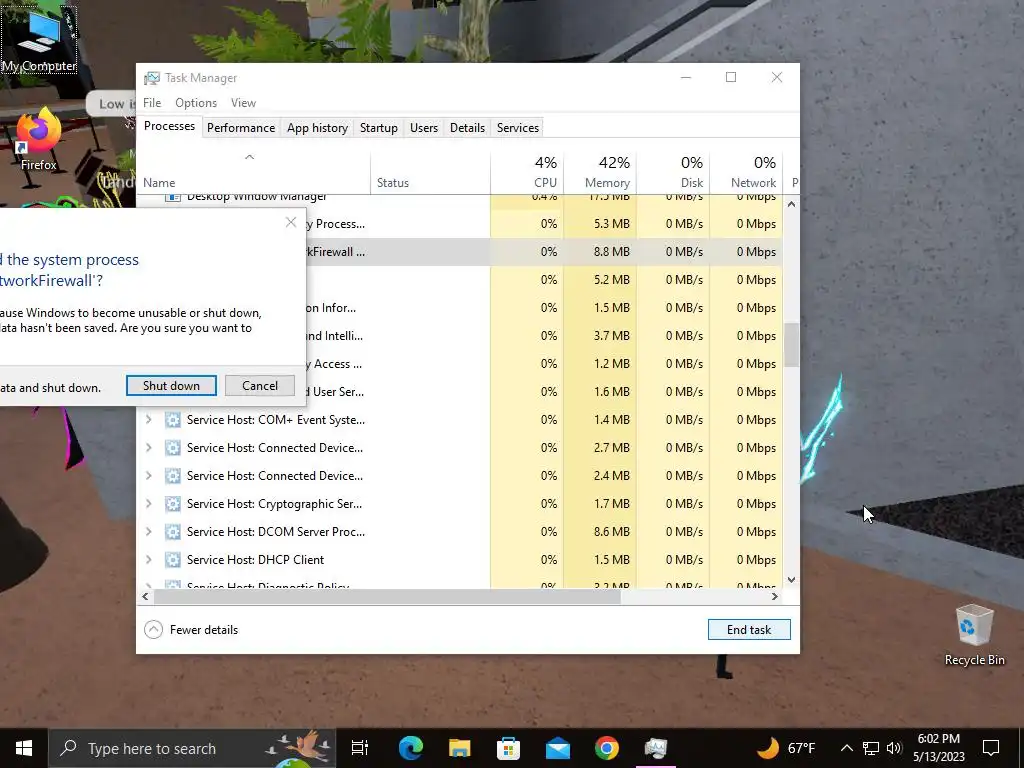This screenshot has height=768, width=1024.
Task: Switch to the App history tab
Action: click(317, 128)
